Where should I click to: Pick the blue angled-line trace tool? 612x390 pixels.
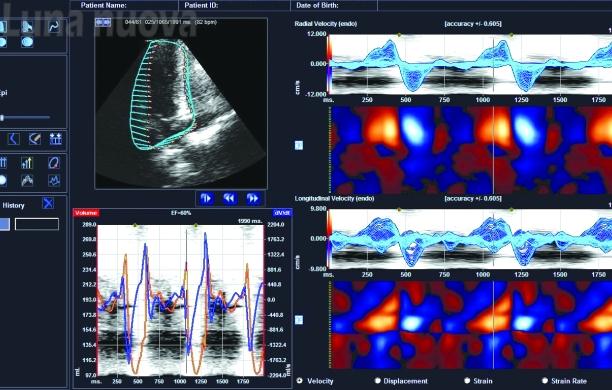[x=14, y=139]
